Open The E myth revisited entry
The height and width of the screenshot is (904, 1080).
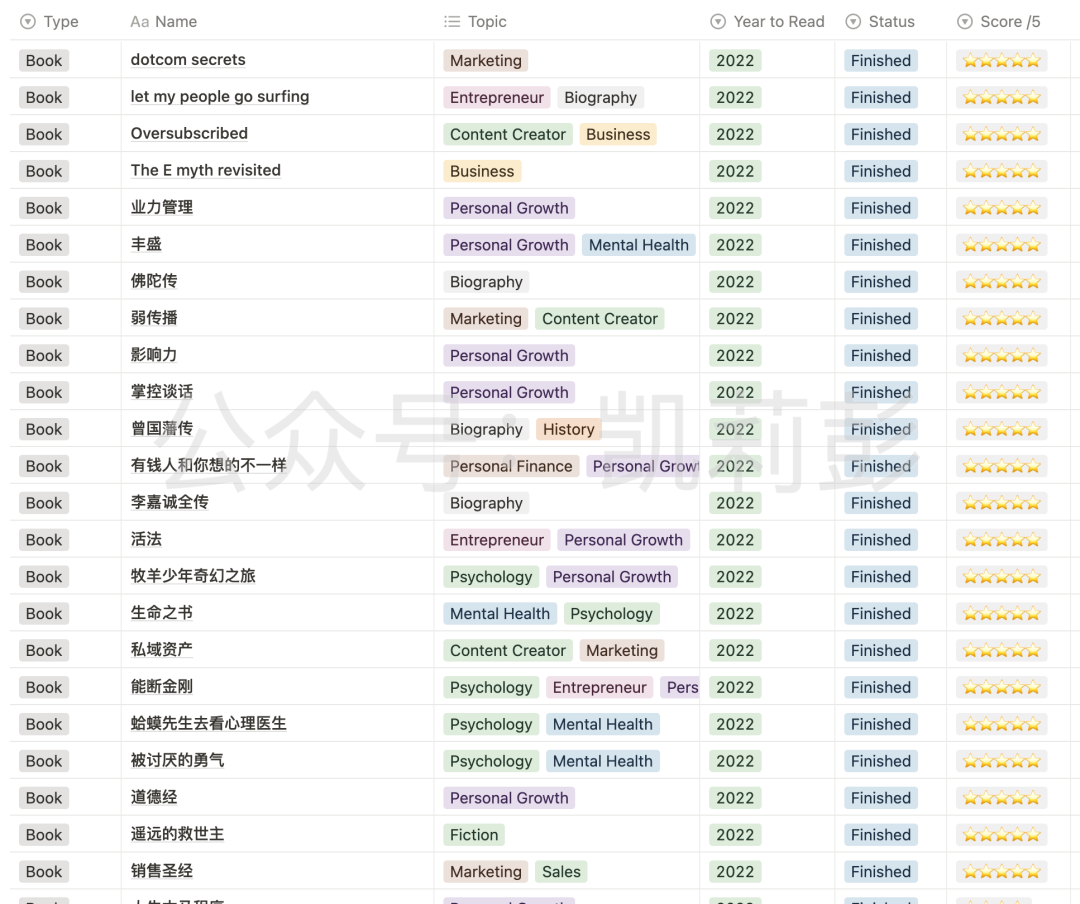[x=206, y=170]
